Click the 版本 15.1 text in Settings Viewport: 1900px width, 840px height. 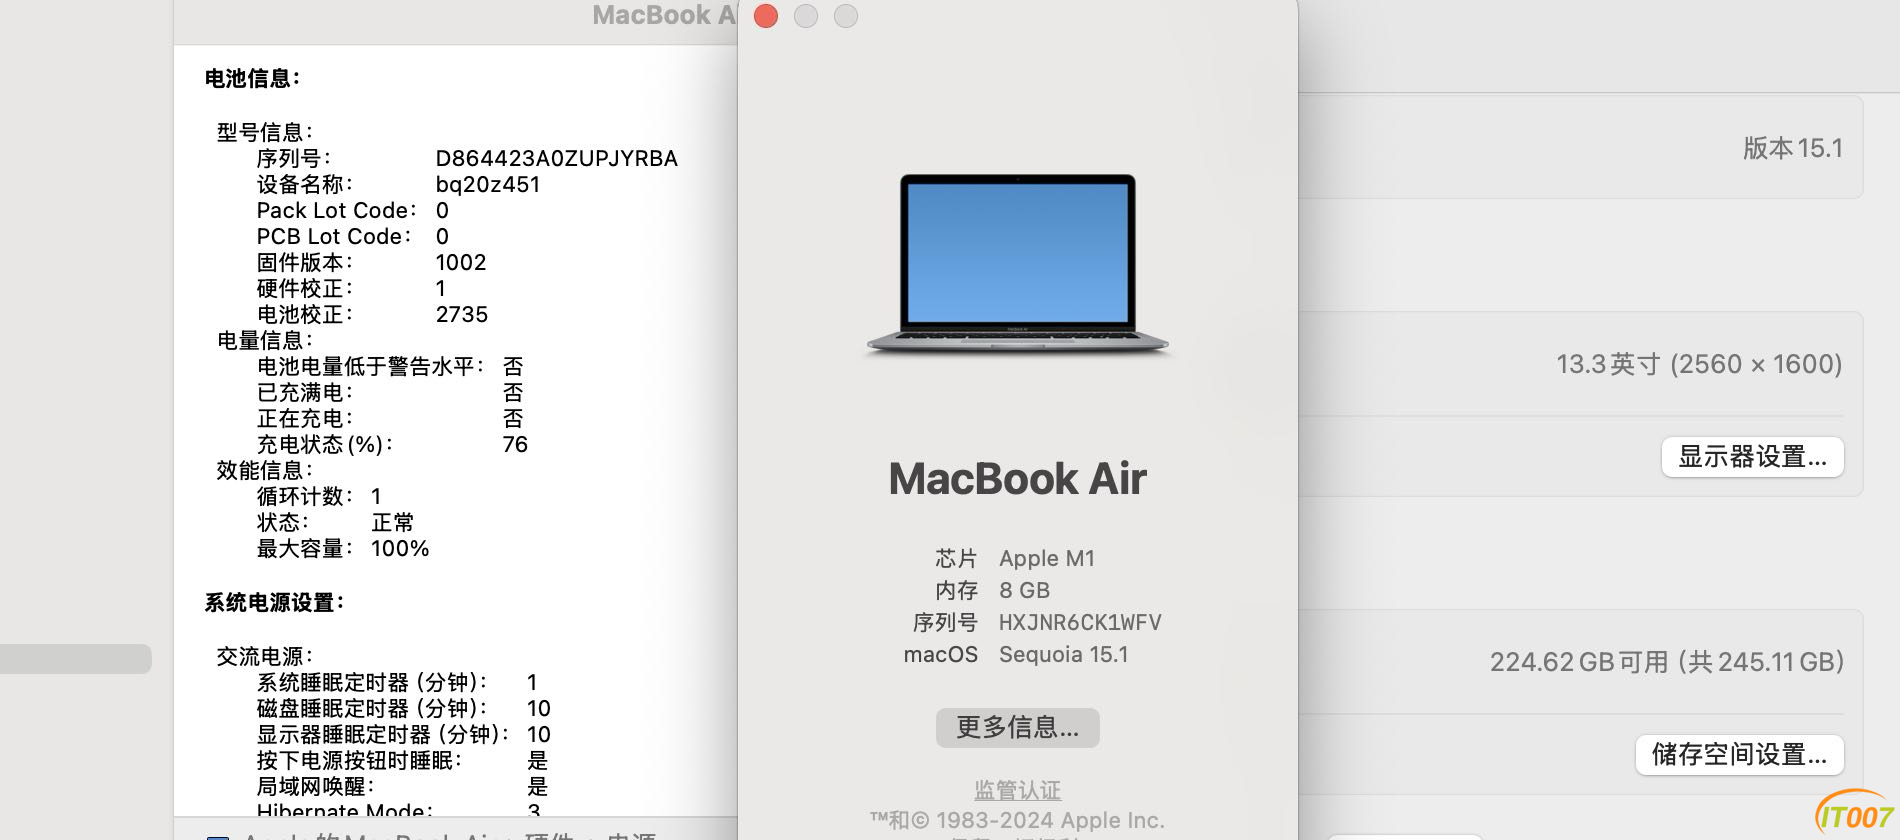[1792, 148]
